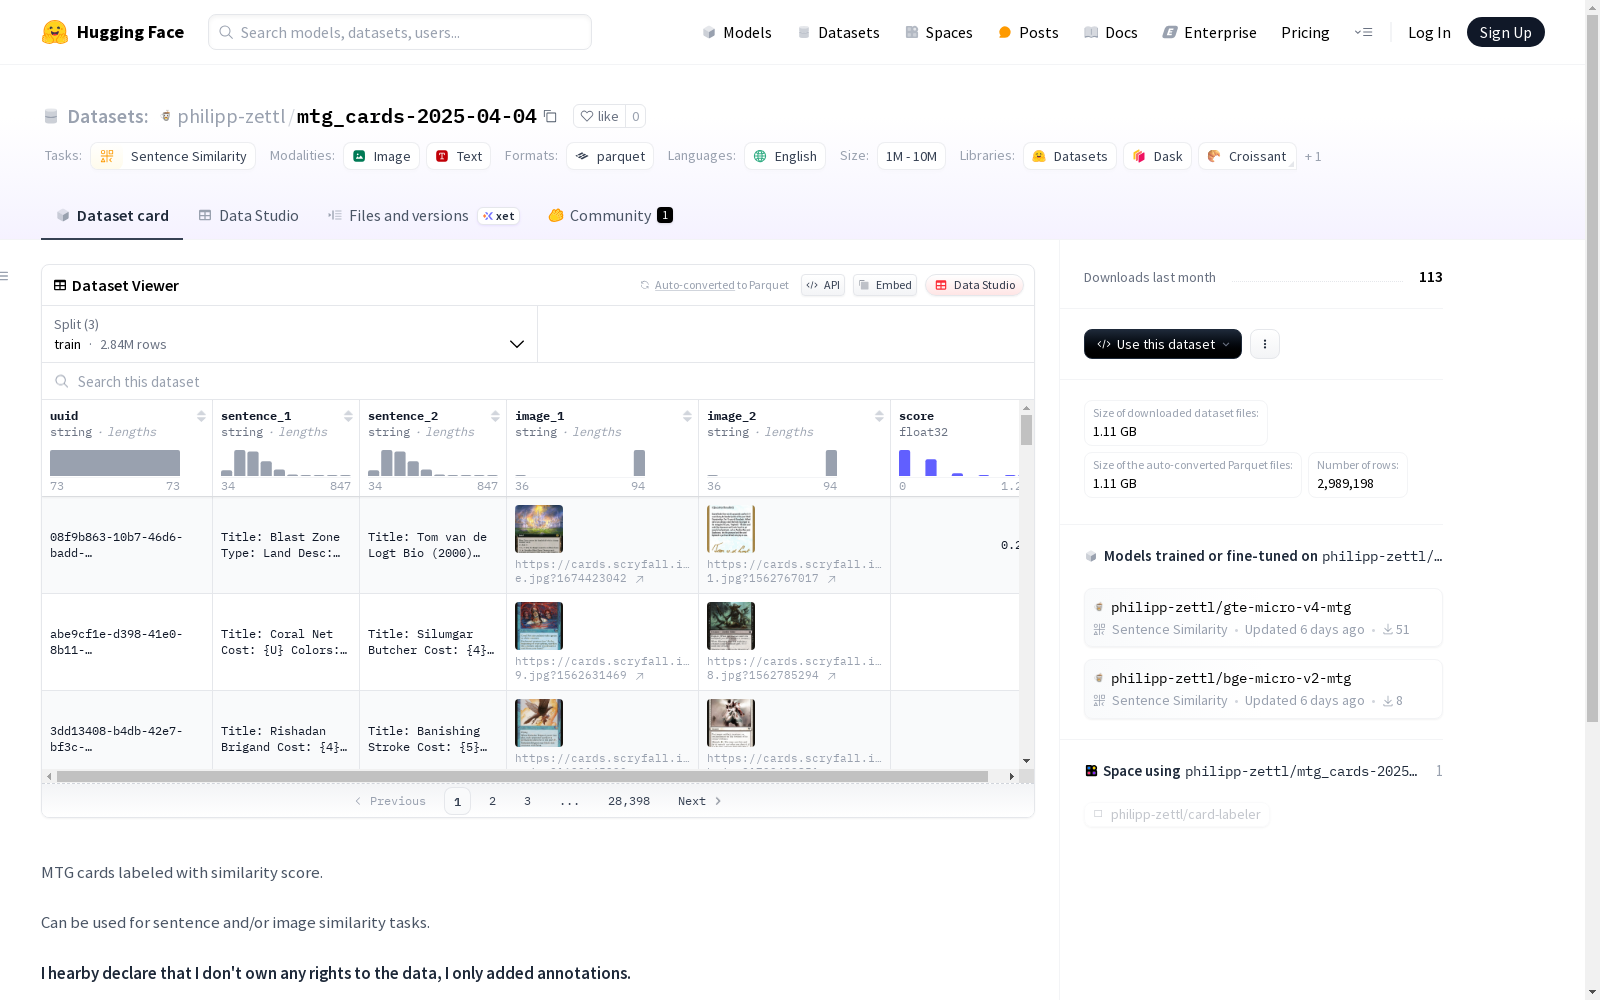Expand the +1 more libraries indicator
Screen dimensions: 1600x1000
[1313, 156]
